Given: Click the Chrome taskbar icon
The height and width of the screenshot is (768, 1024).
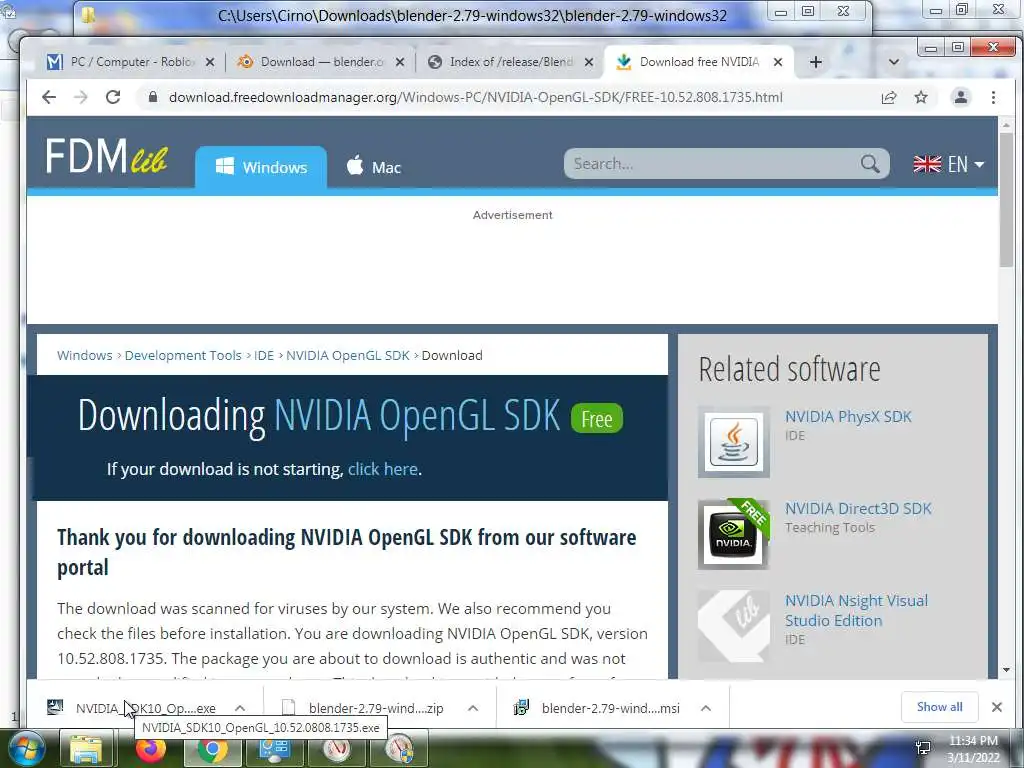Looking at the screenshot, I should click(x=212, y=749).
